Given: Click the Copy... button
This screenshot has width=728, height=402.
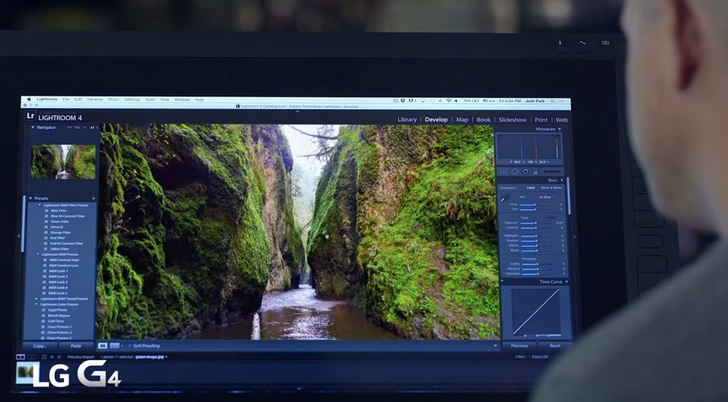Looking at the screenshot, I should (x=40, y=346).
